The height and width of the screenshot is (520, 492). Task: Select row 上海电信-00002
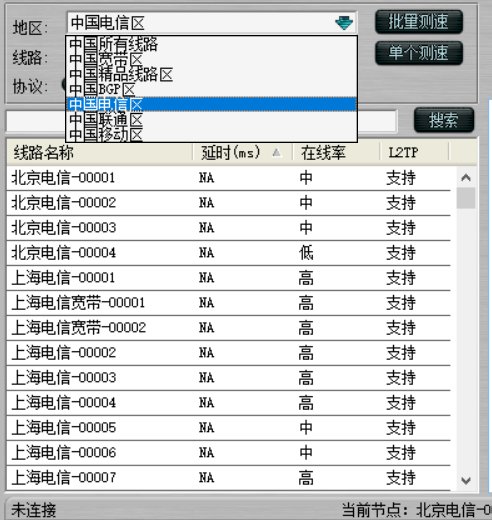228,353
